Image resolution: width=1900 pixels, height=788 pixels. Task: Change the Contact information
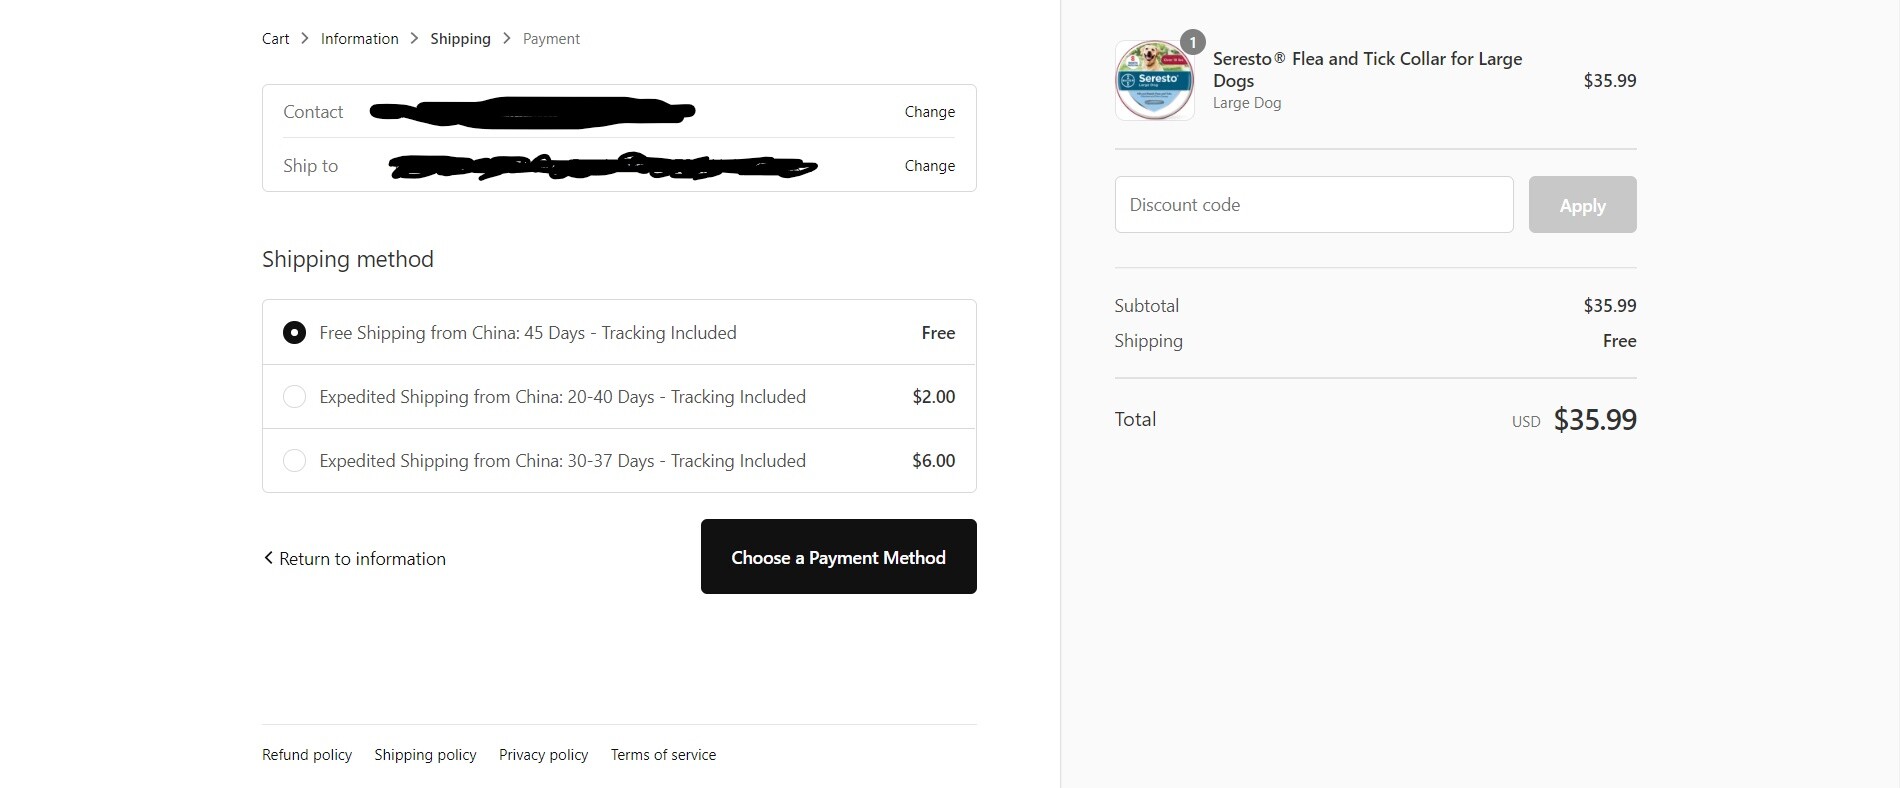929,112
